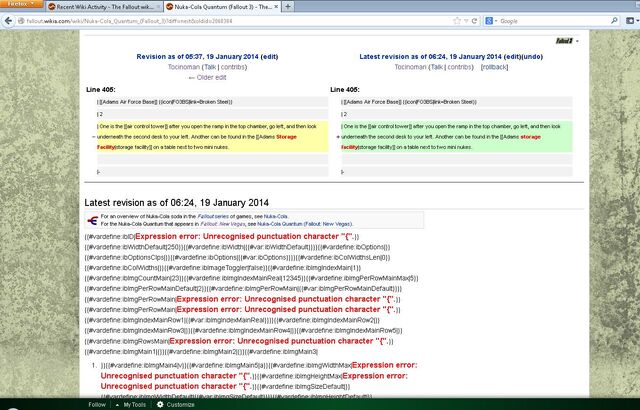Close the Recent Wiki Activity tab
This screenshot has width=640, height=410.
158,7
